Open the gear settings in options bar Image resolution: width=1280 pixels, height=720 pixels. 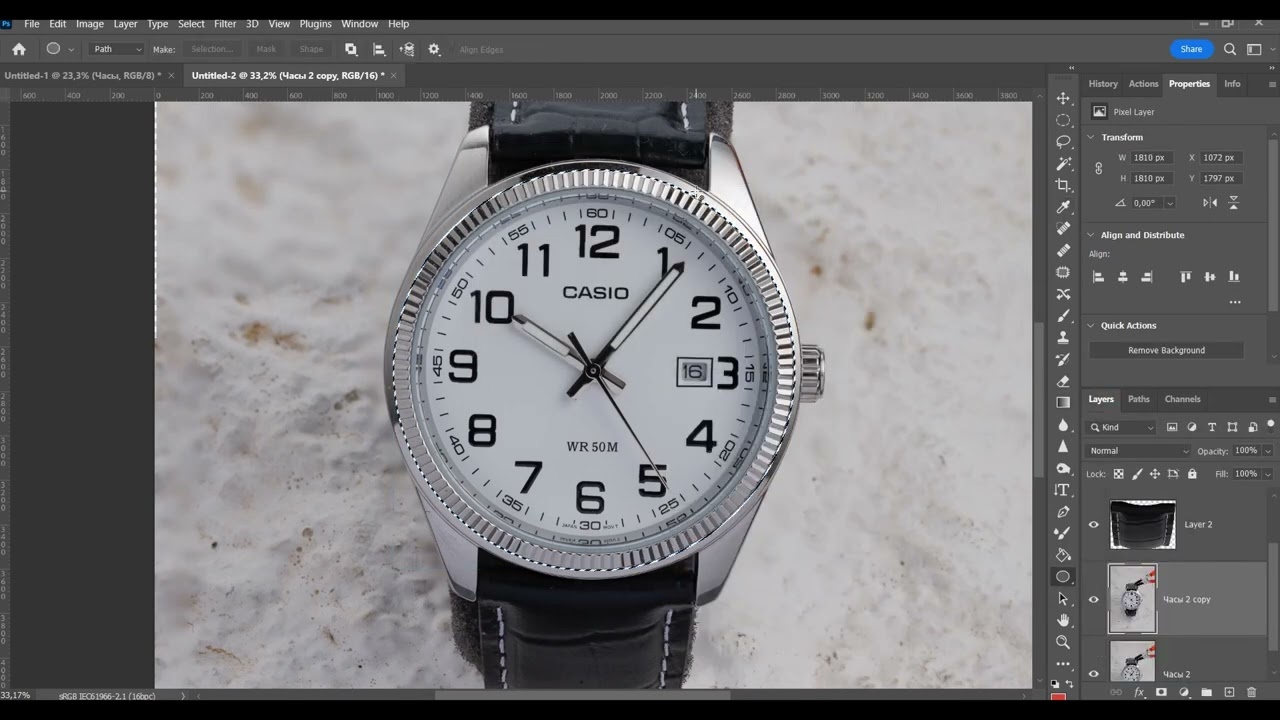(434, 49)
